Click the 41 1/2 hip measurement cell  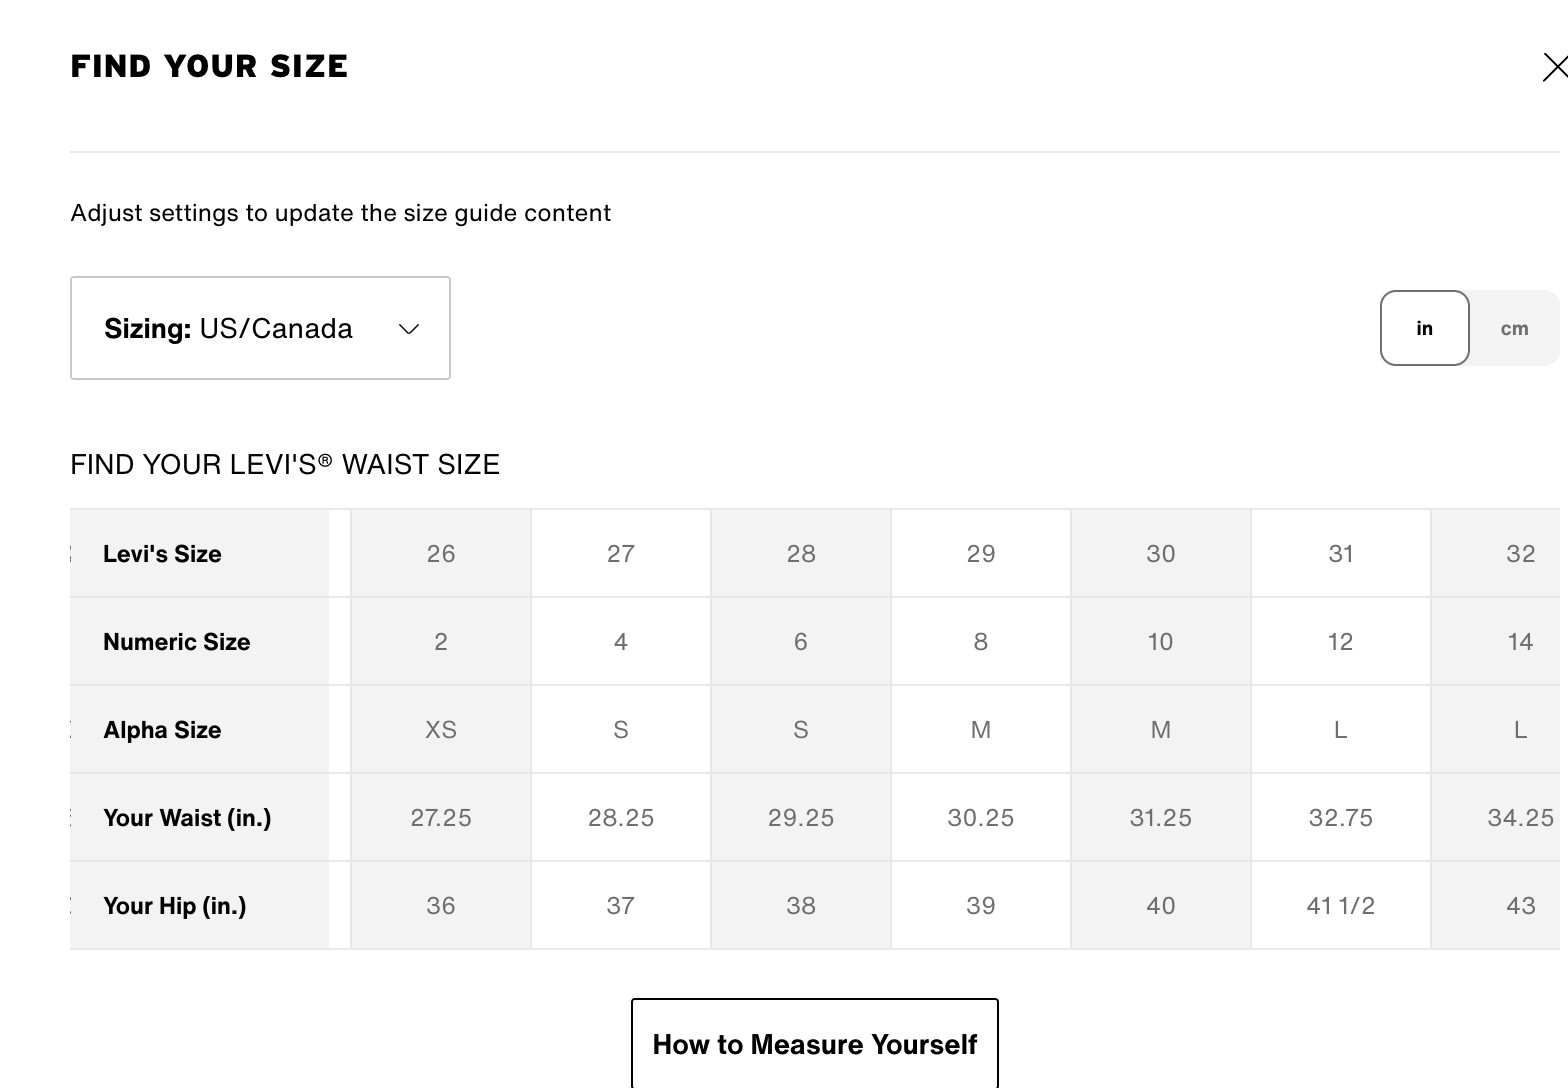(1341, 906)
